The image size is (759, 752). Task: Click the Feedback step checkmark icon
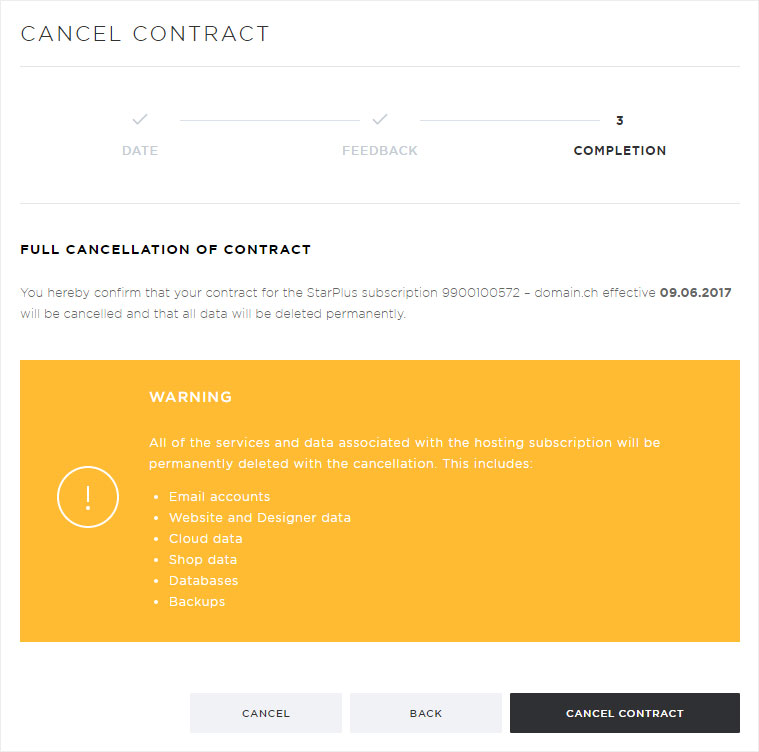[380, 119]
